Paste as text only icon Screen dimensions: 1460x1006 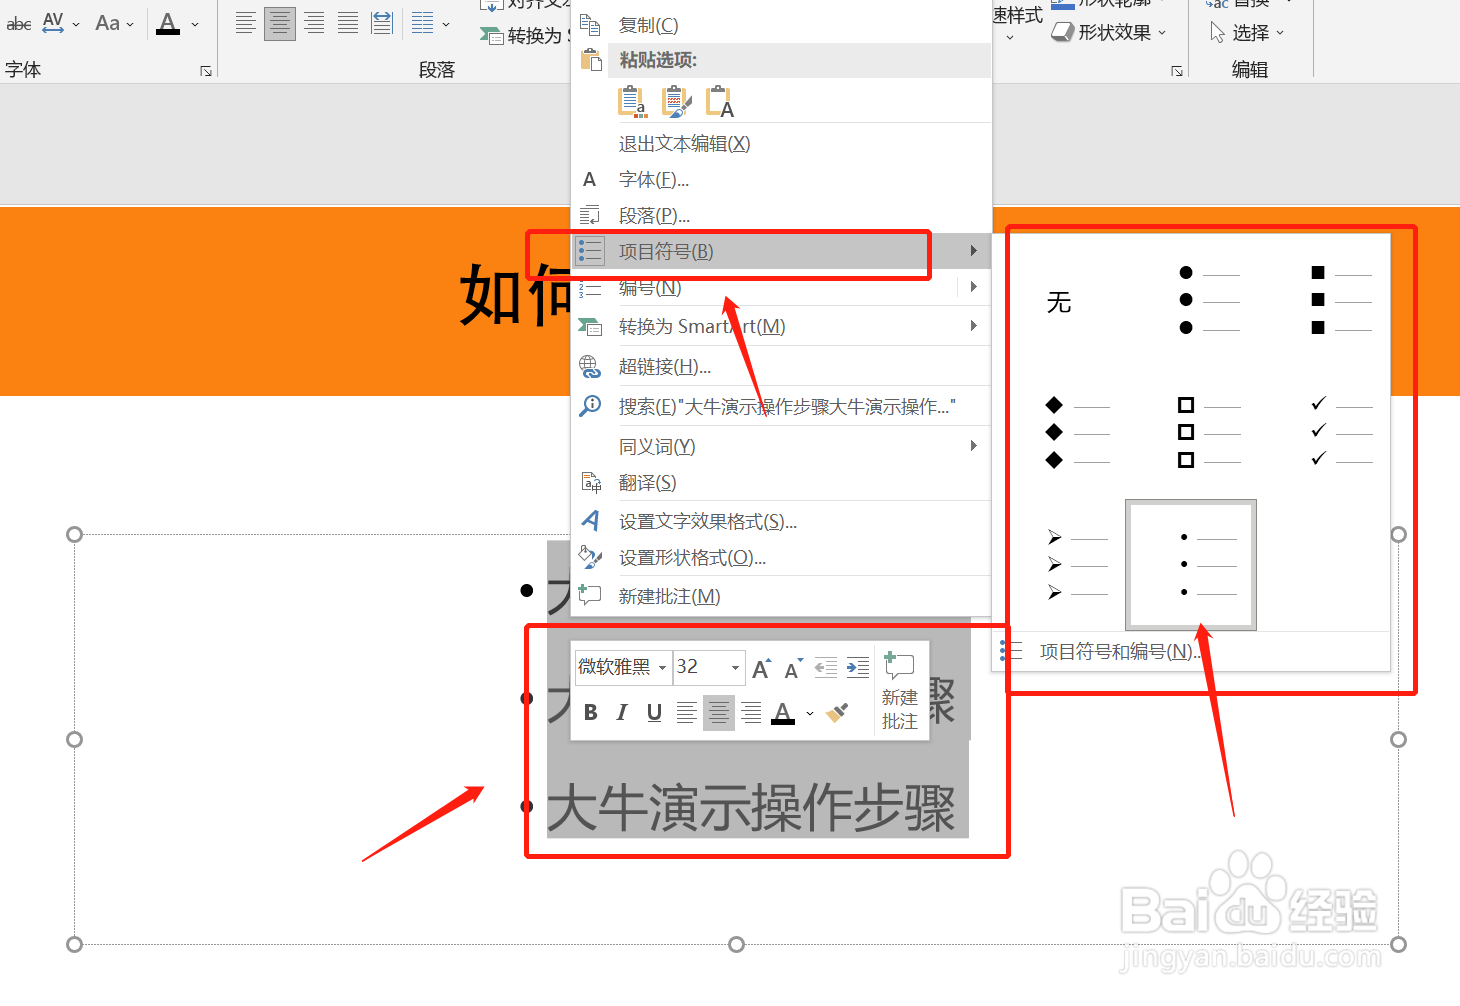(x=720, y=101)
